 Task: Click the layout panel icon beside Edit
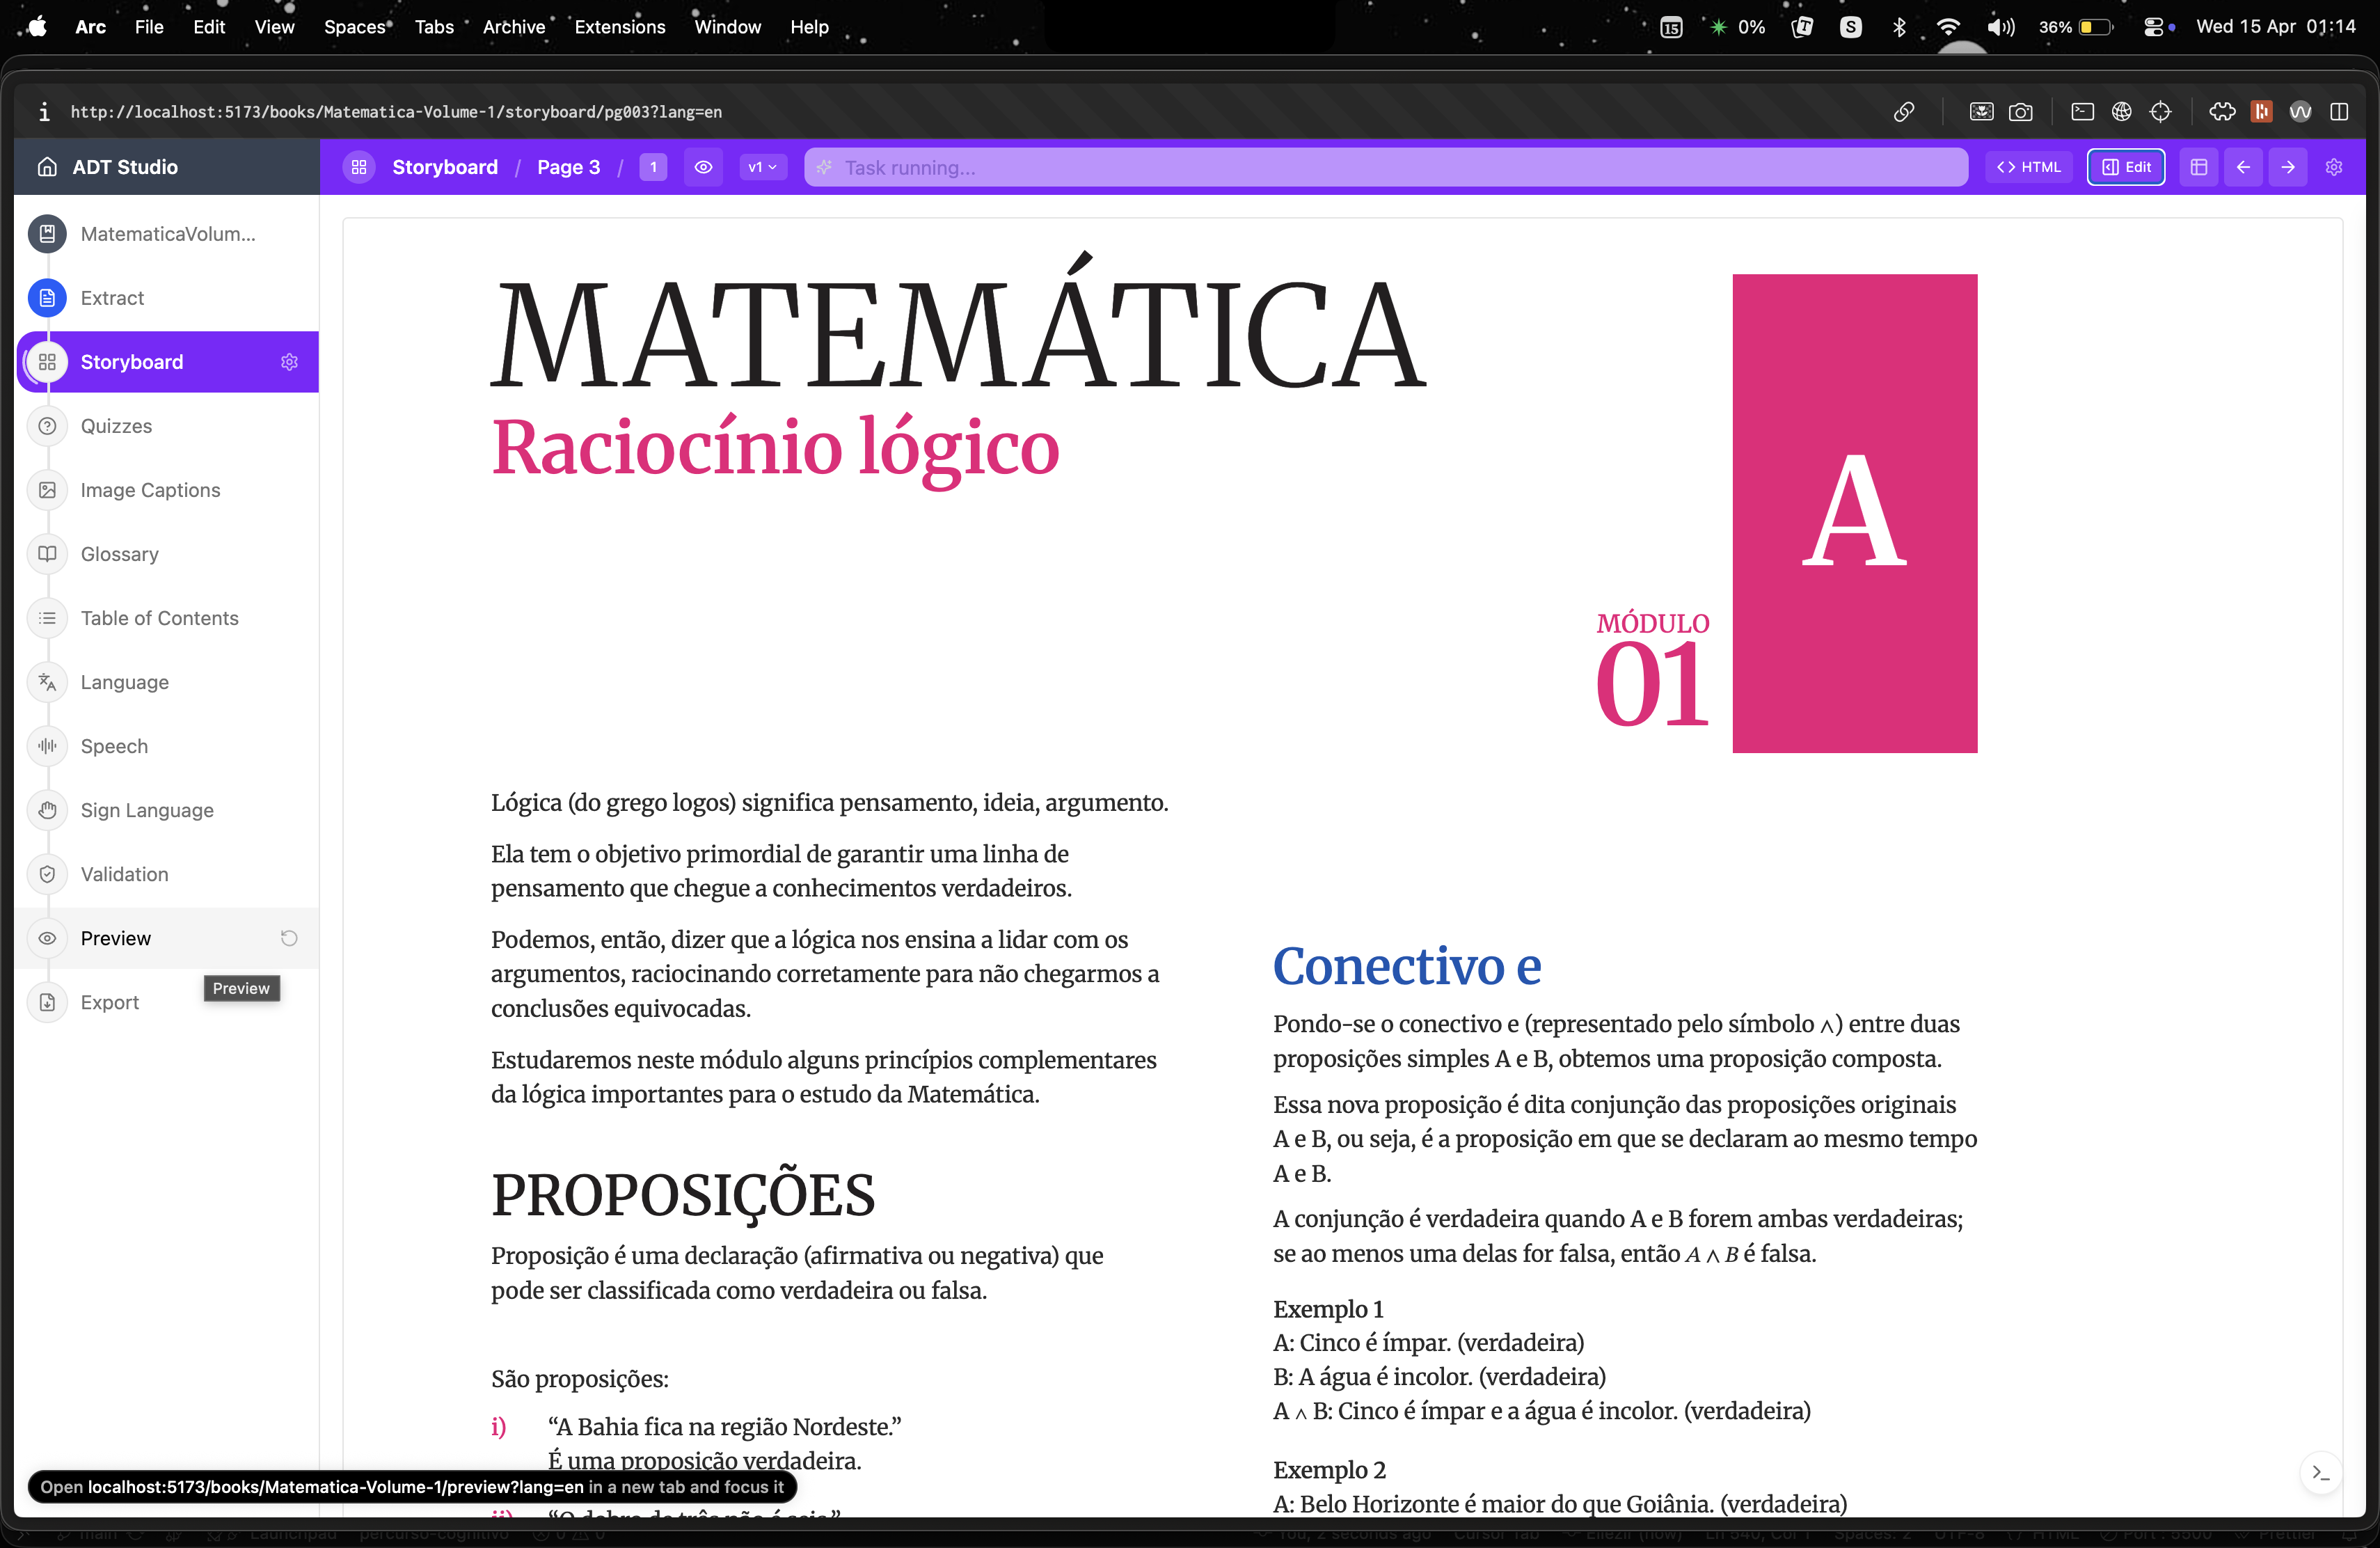(2198, 167)
